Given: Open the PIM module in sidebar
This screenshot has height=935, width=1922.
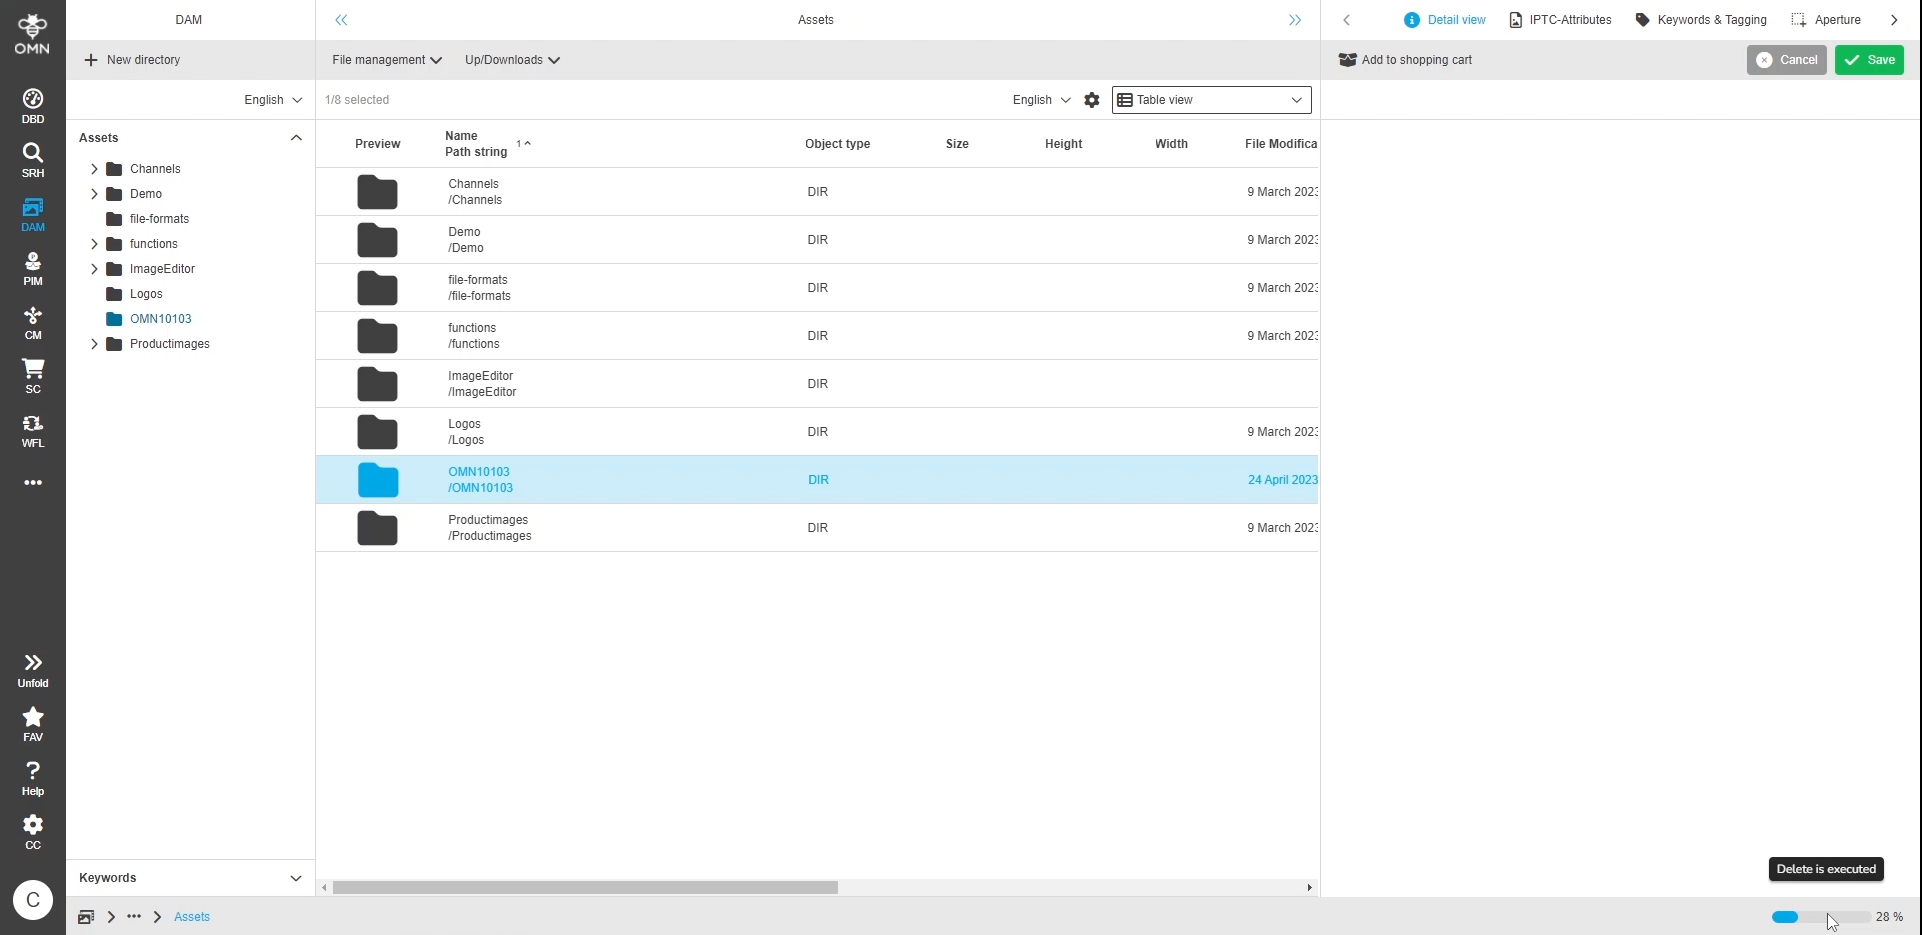Looking at the screenshot, I should click(33, 268).
